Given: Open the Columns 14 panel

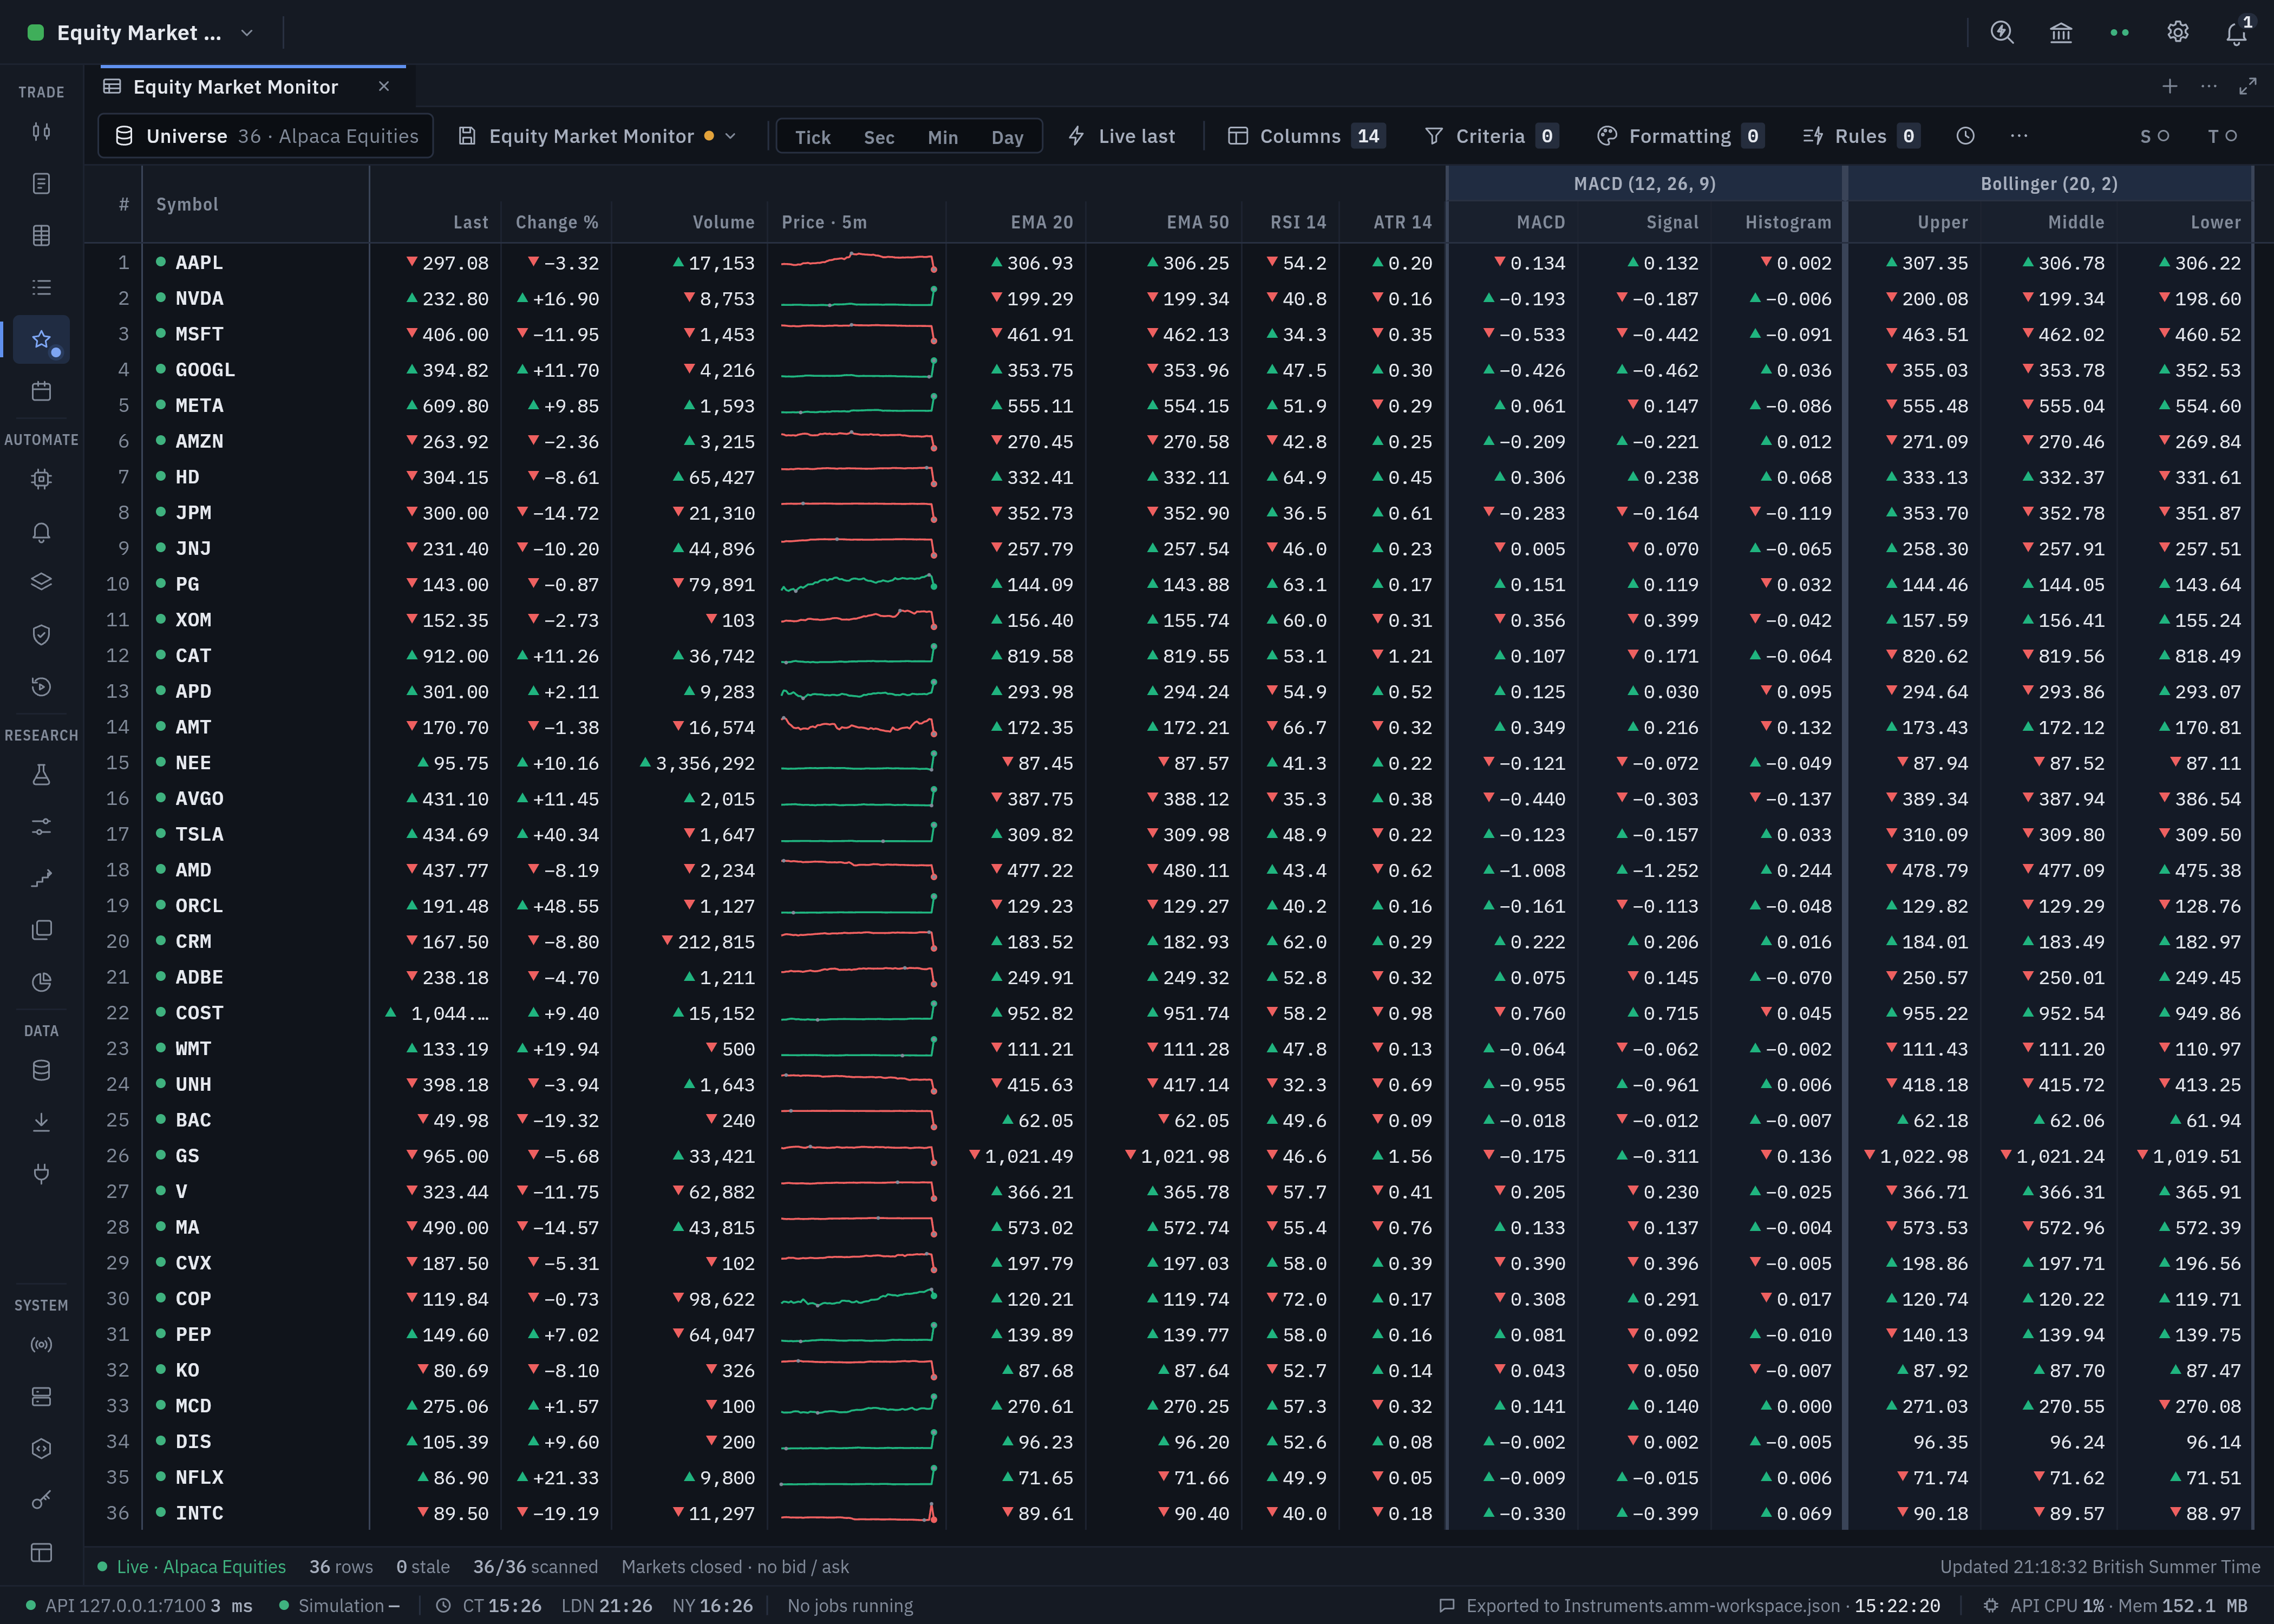Looking at the screenshot, I should pyautogui.click(x=1307, y=136).
